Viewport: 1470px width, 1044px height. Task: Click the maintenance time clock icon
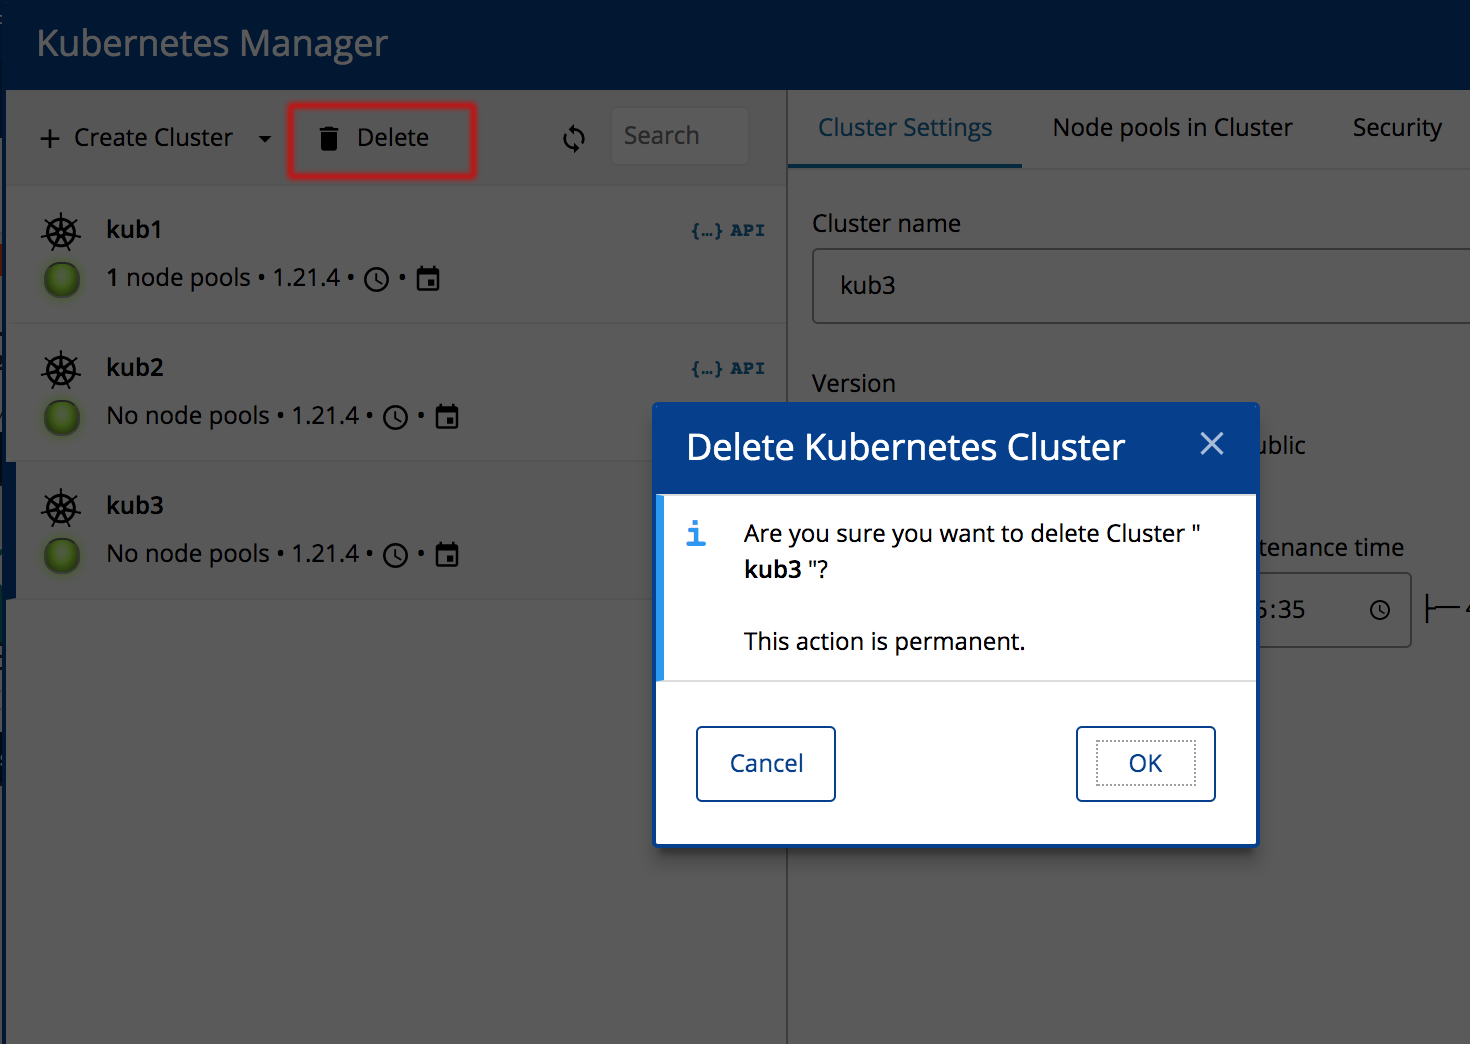(x=1380, y=610)
